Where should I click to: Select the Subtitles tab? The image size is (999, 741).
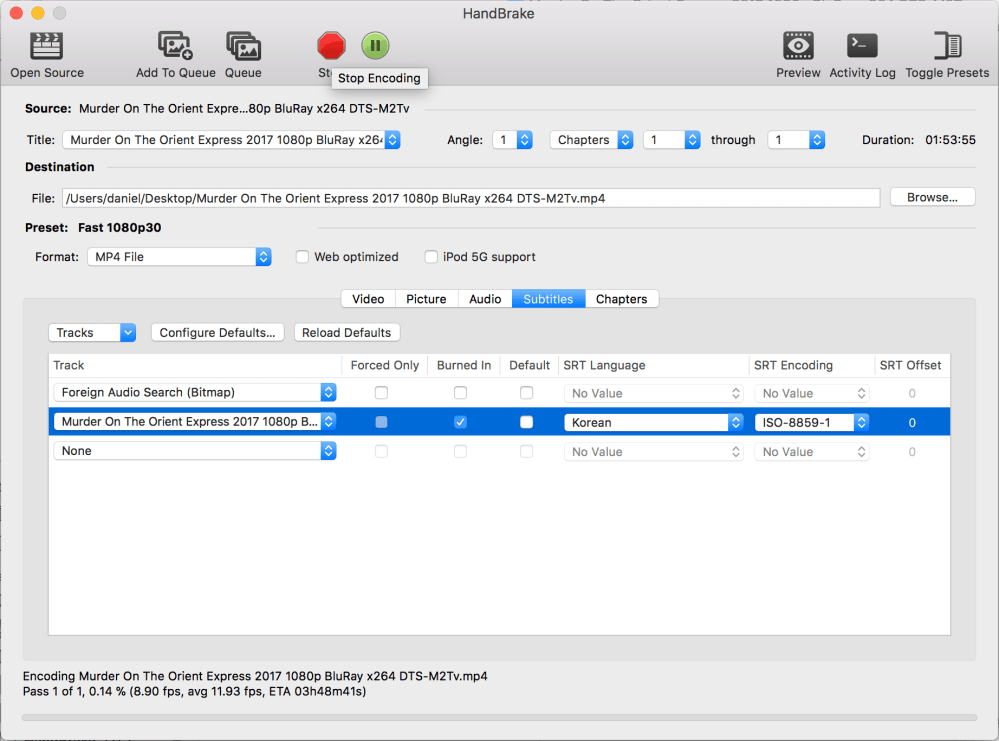(548, 299)
